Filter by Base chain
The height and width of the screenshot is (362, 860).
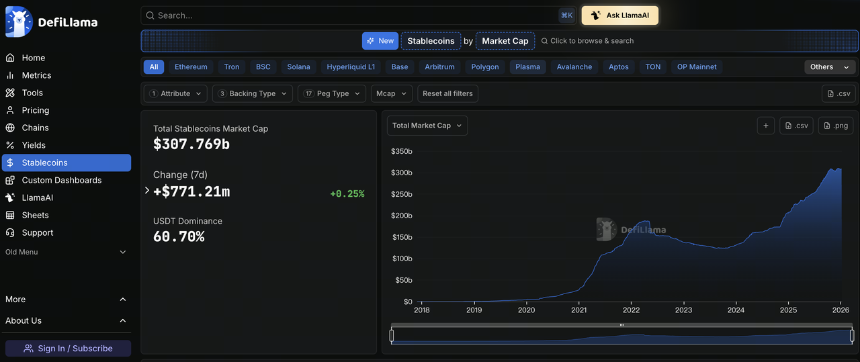pos(399,67)
